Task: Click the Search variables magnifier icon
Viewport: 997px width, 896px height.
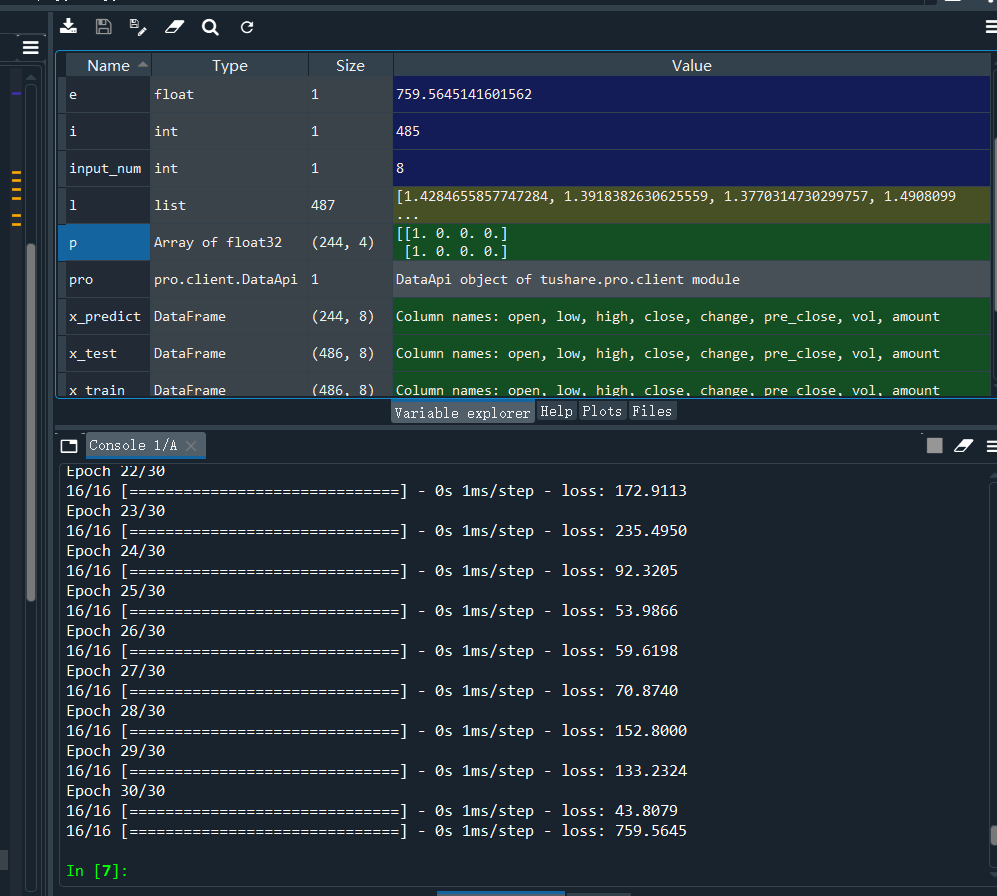Action: (210, 27)
